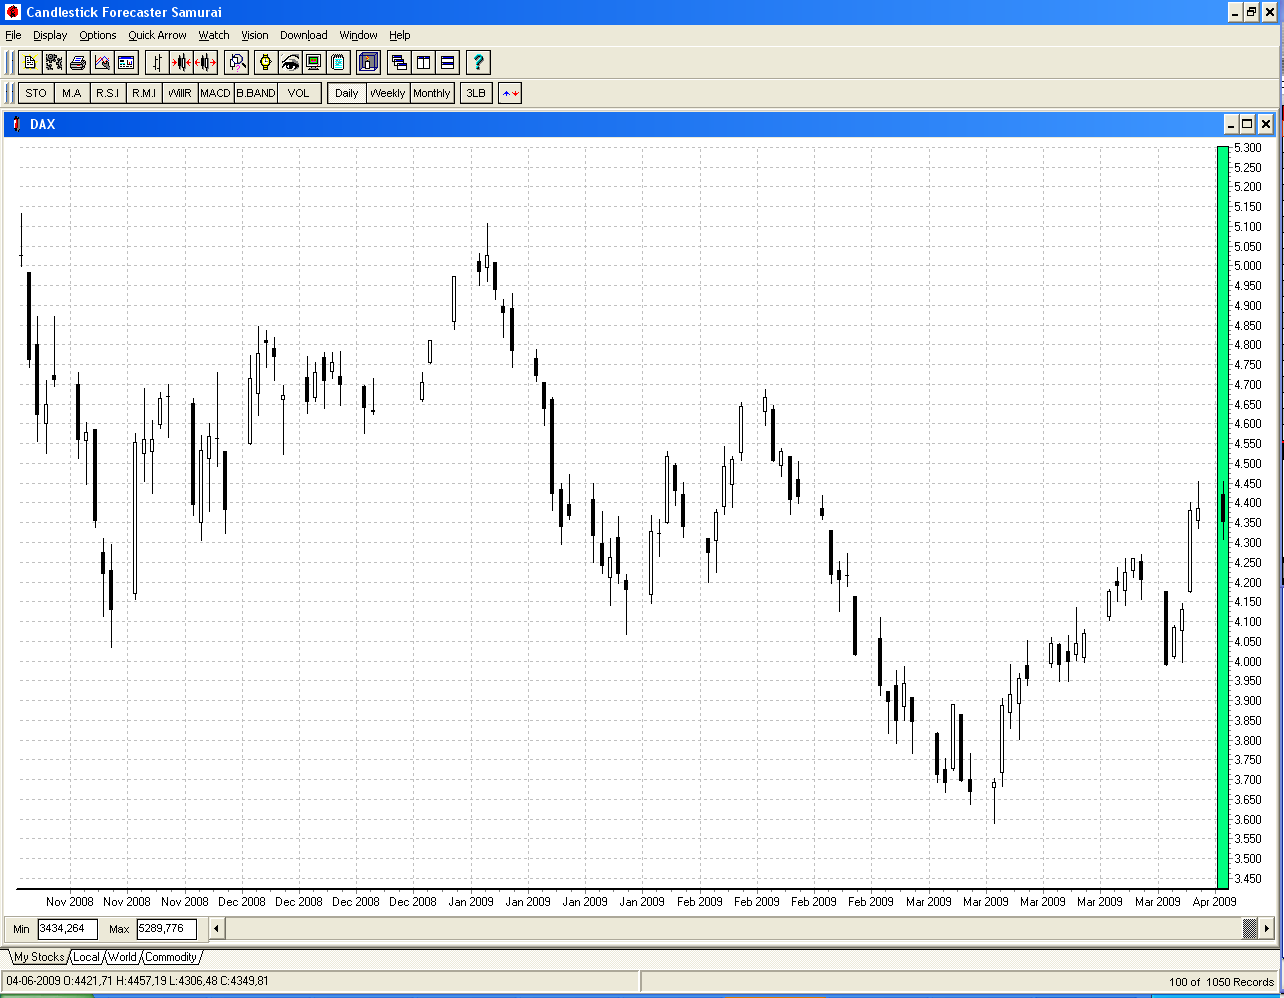The width and height of the screenshot is (1284, 998).
Task: Open the candlestick pattern search magnifier tool
Action: pos(237,62)
